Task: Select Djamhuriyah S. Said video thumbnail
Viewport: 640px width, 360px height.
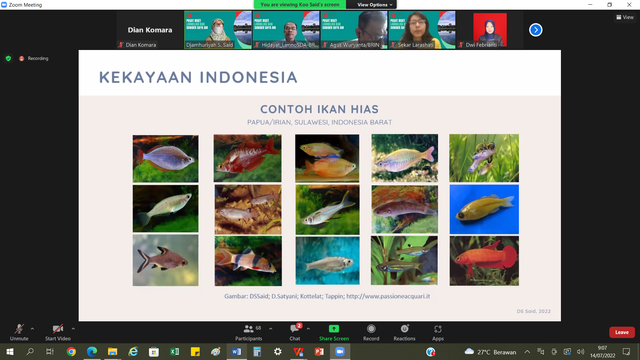Action: 218,30
